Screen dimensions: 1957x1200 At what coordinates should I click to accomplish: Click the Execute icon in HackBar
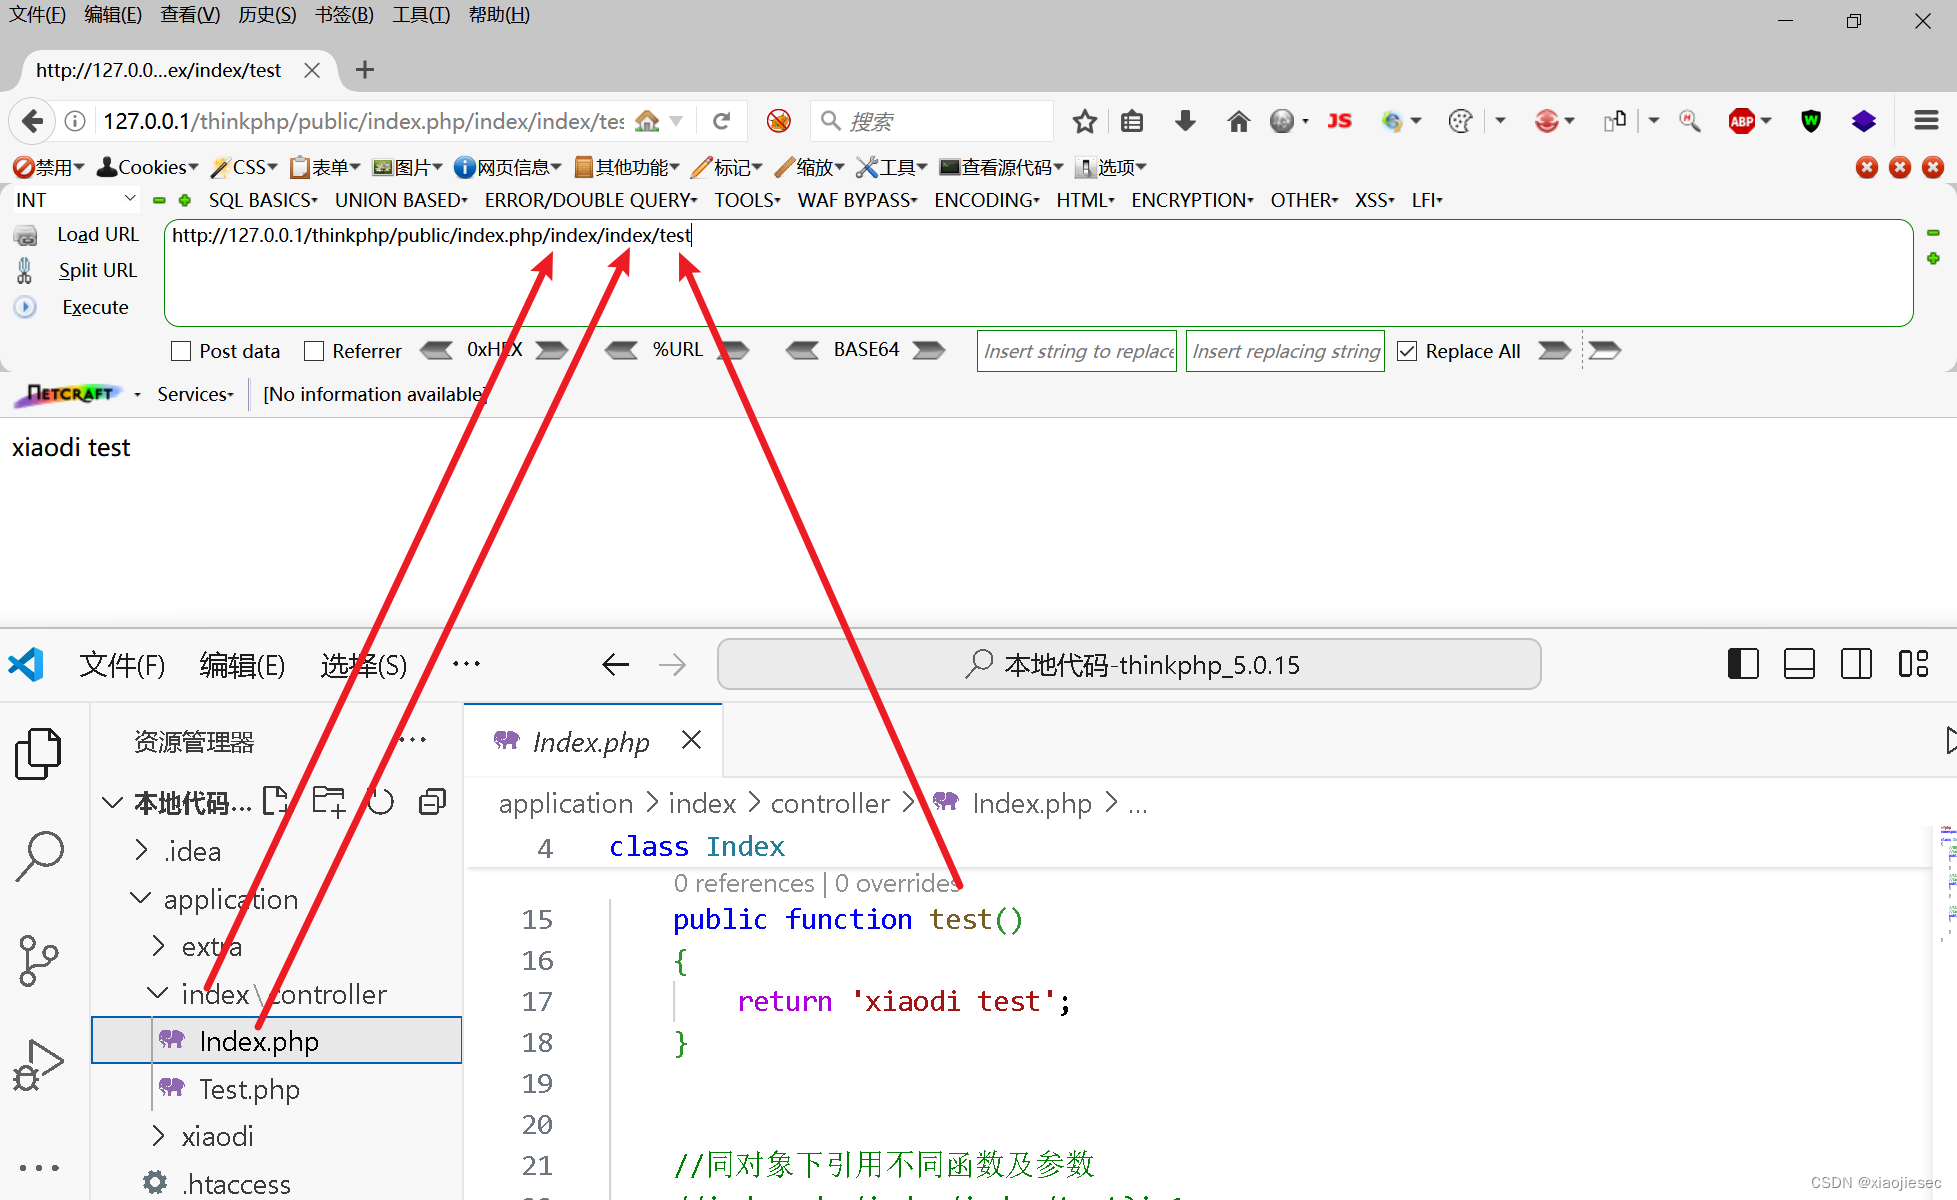coord(25,307)
